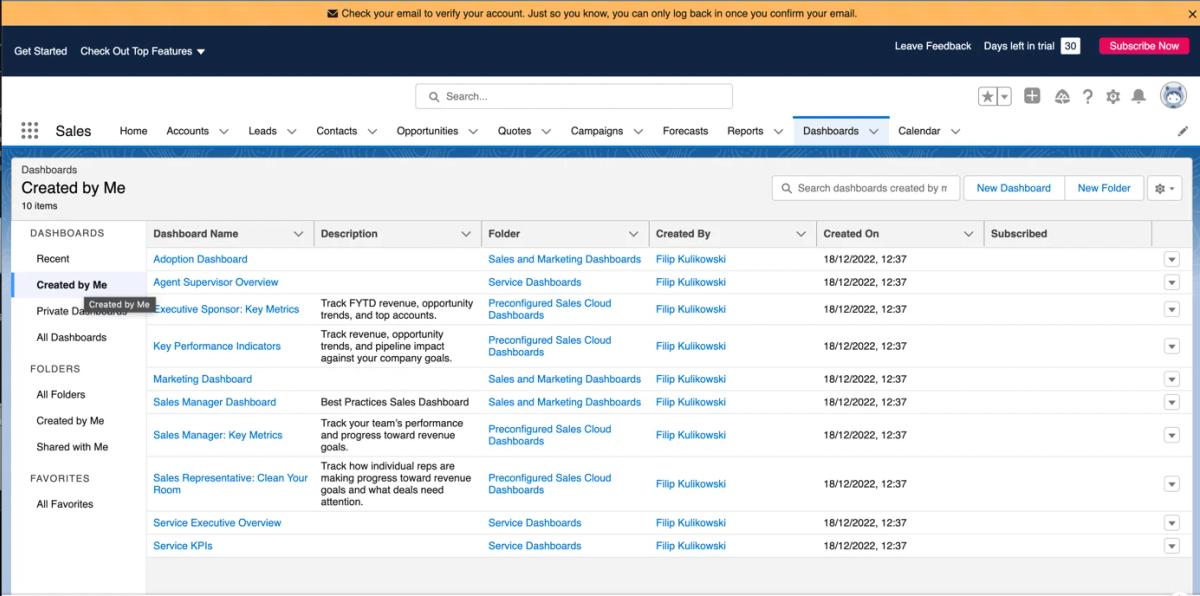Viewport: 1200px width, 596px height.
Task: Open the Adoption Dashboard link
Action: pos(200,259)
